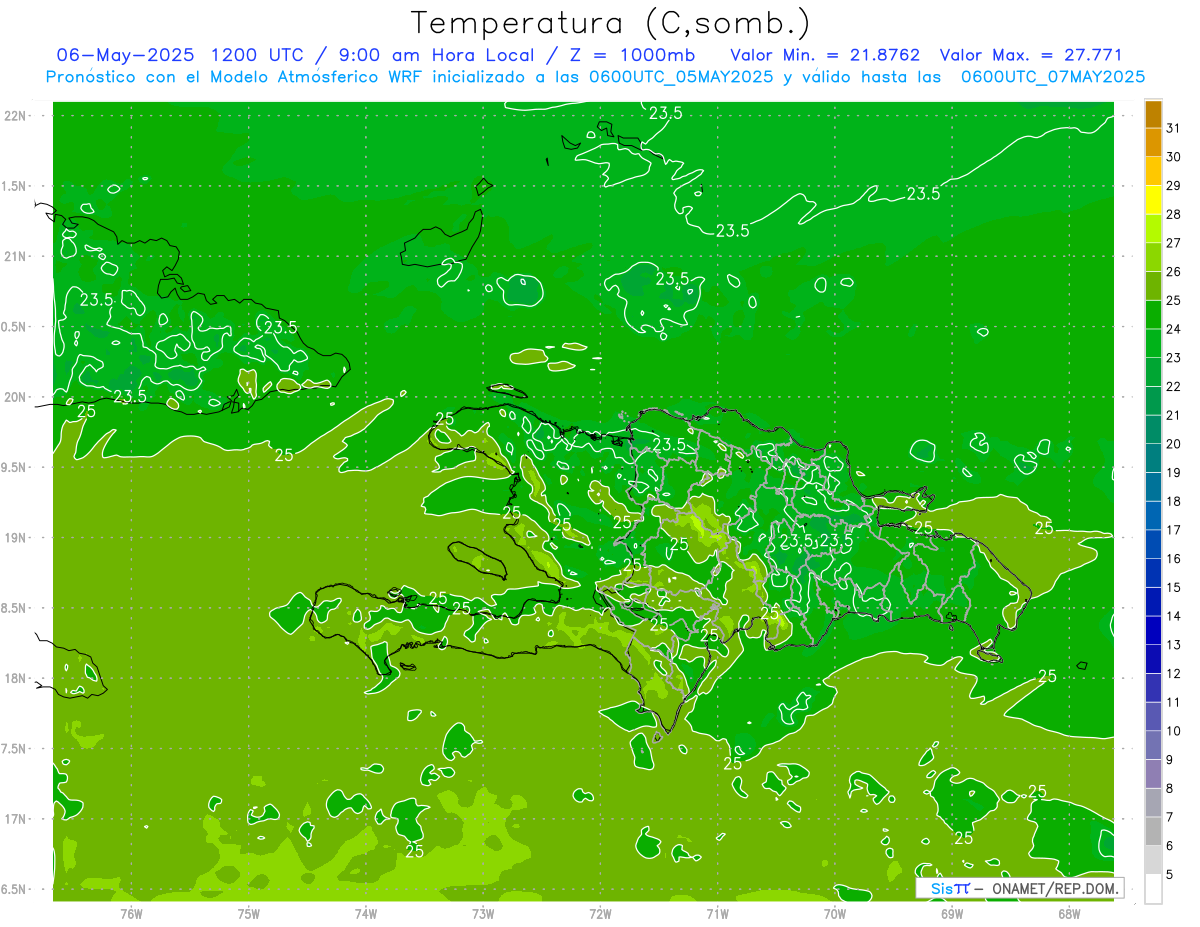1200x927 pixels.
Task: Click the "ONAMET/REP.DOM." credit label
Action: pyautogui.click(x=1054, y=888)
